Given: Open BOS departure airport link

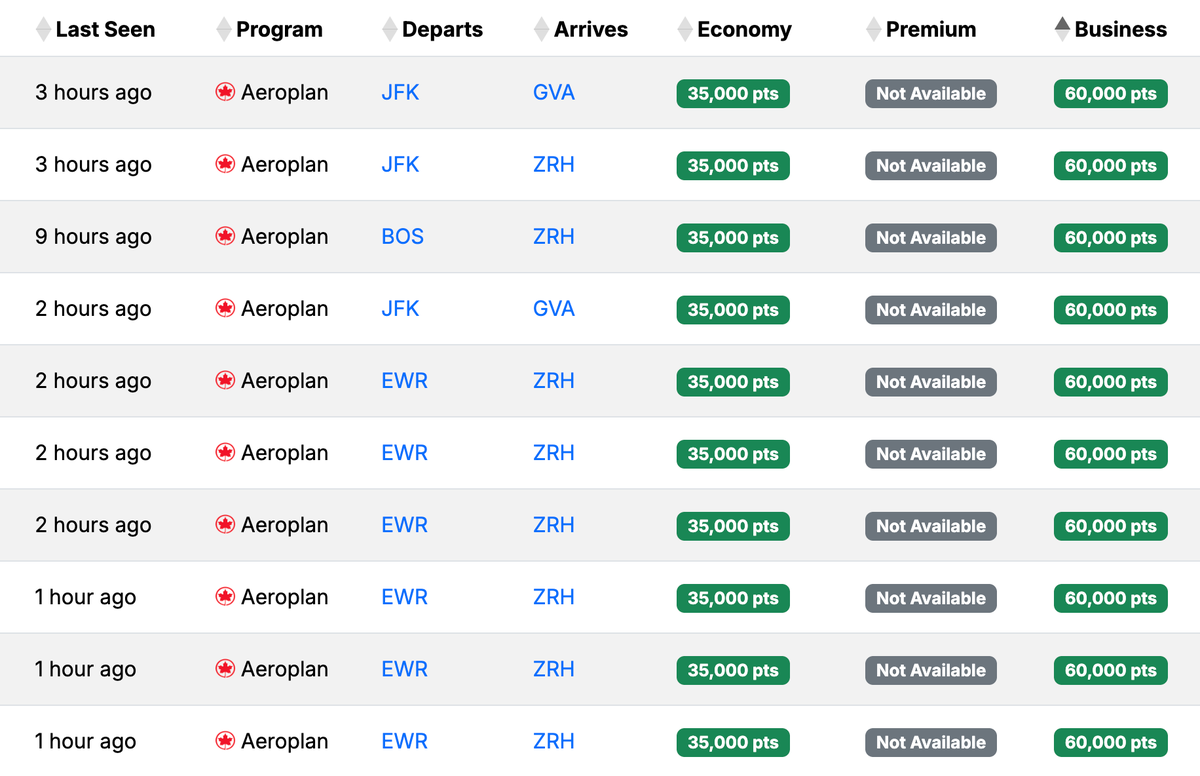Looking at the screenshot, I should 402,237.
